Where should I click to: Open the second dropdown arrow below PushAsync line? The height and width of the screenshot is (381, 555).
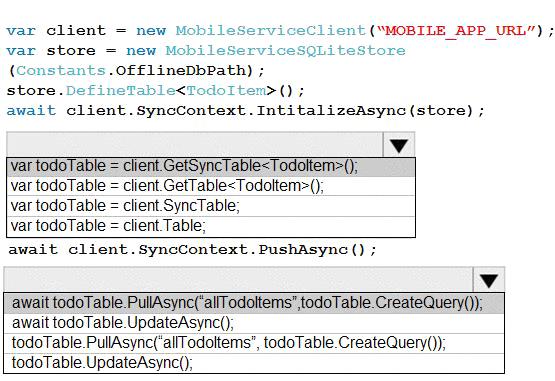click(489, 280)
